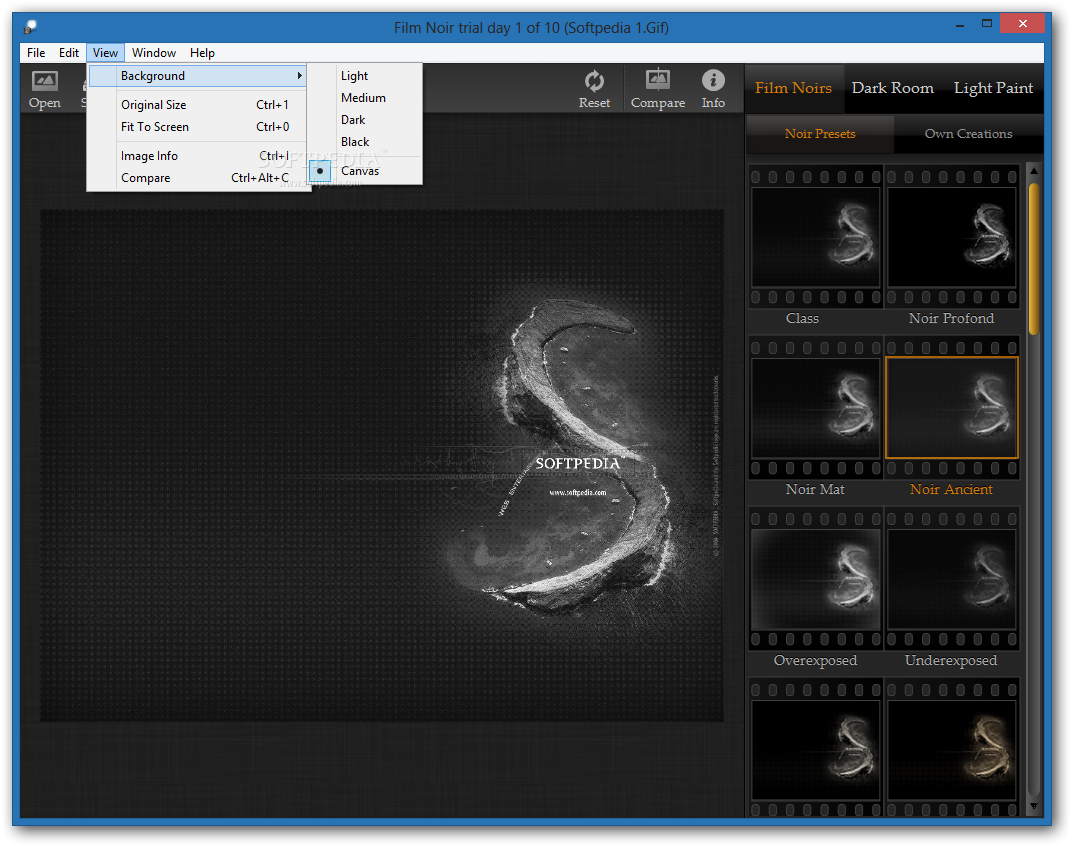Screen dimensions: 1072x846
Task: Apply the Overexposed preset thumbnail
Action: click(816, 579)
